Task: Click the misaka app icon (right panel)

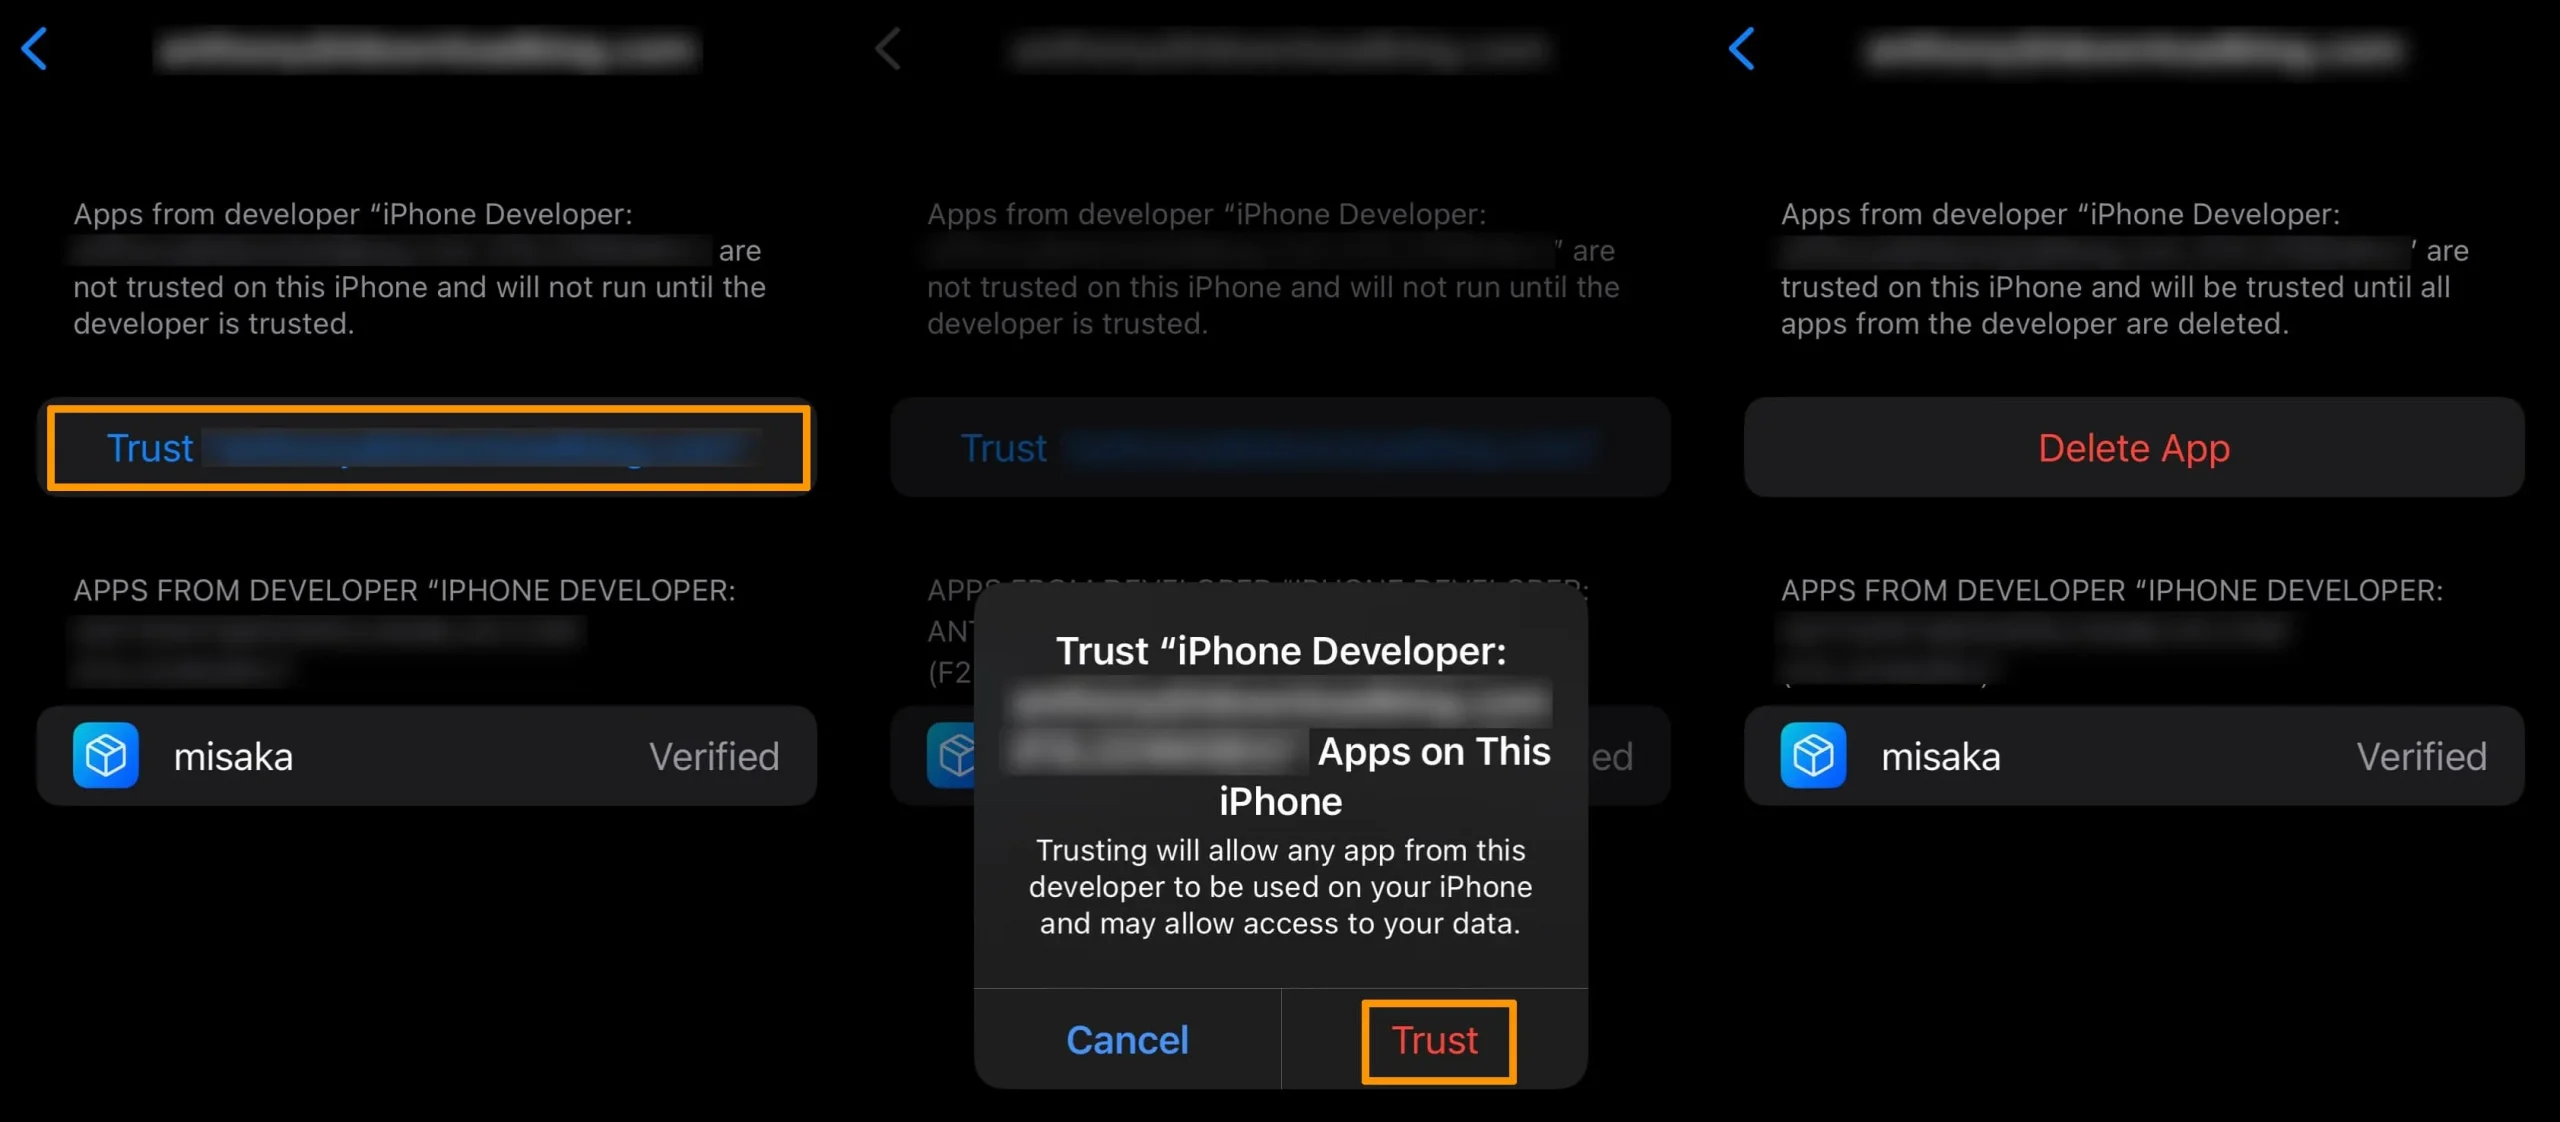Action: tap(1811, 755)
